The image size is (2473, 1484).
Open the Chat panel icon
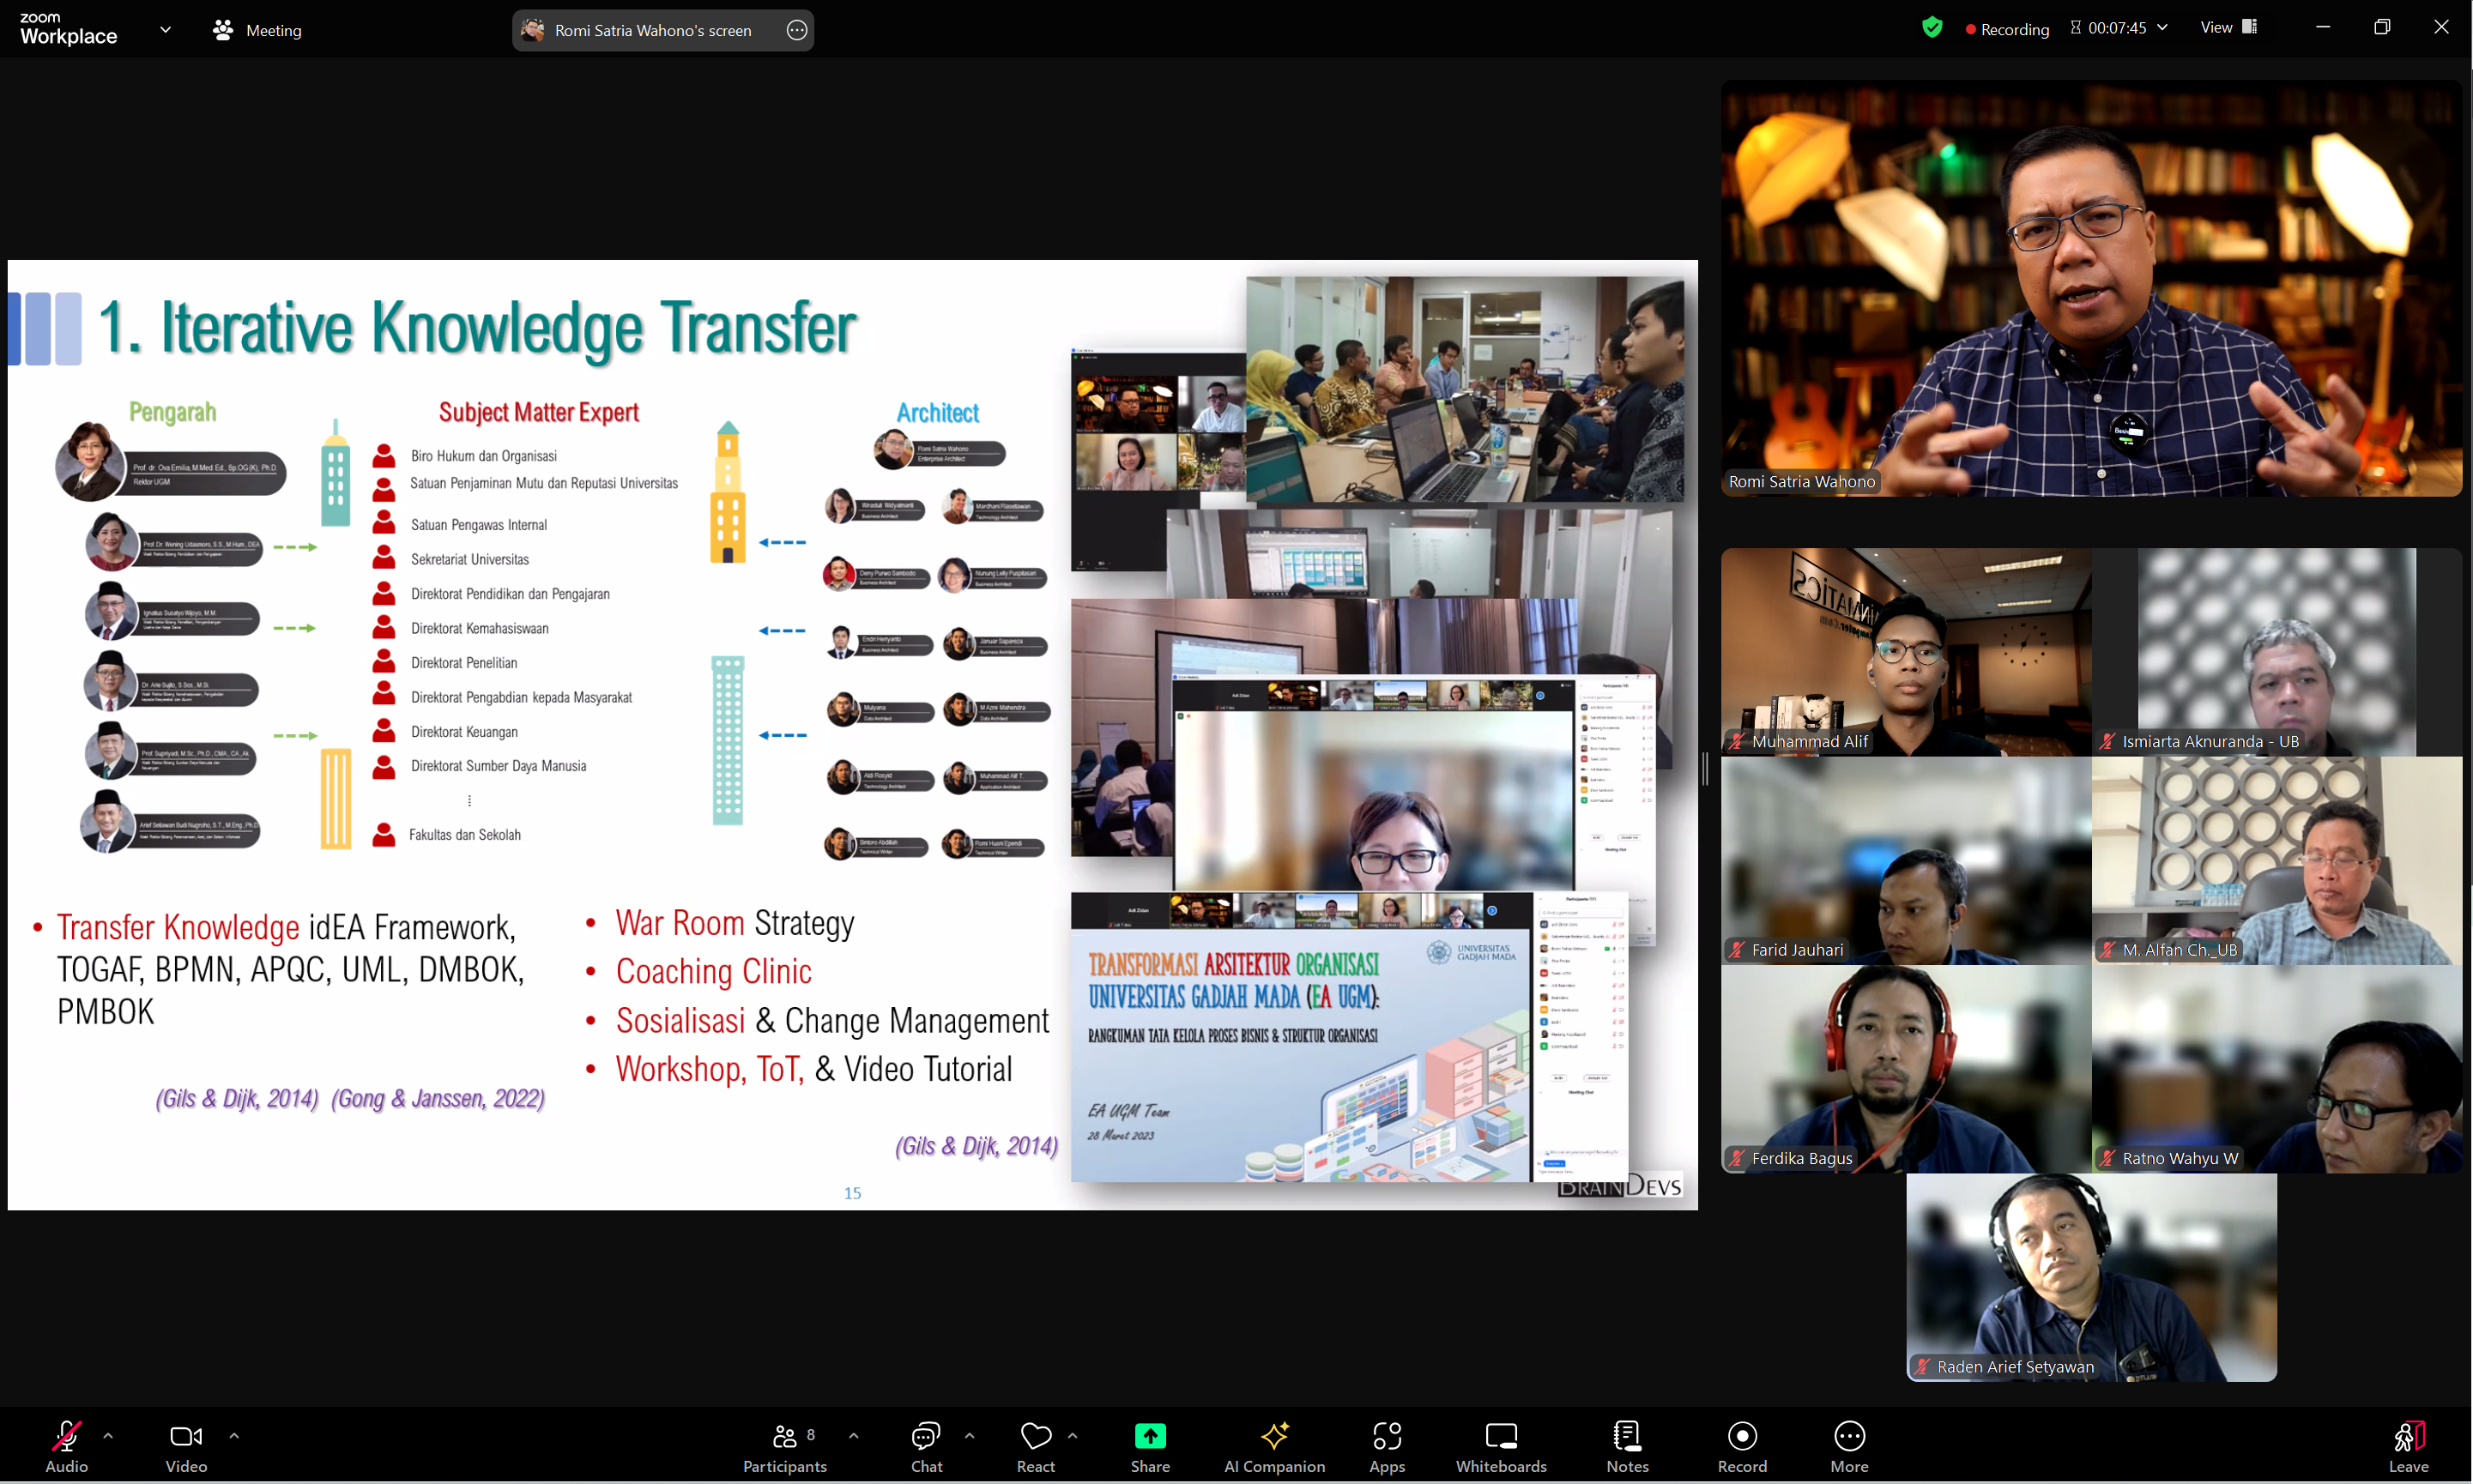coord(925,1437)
